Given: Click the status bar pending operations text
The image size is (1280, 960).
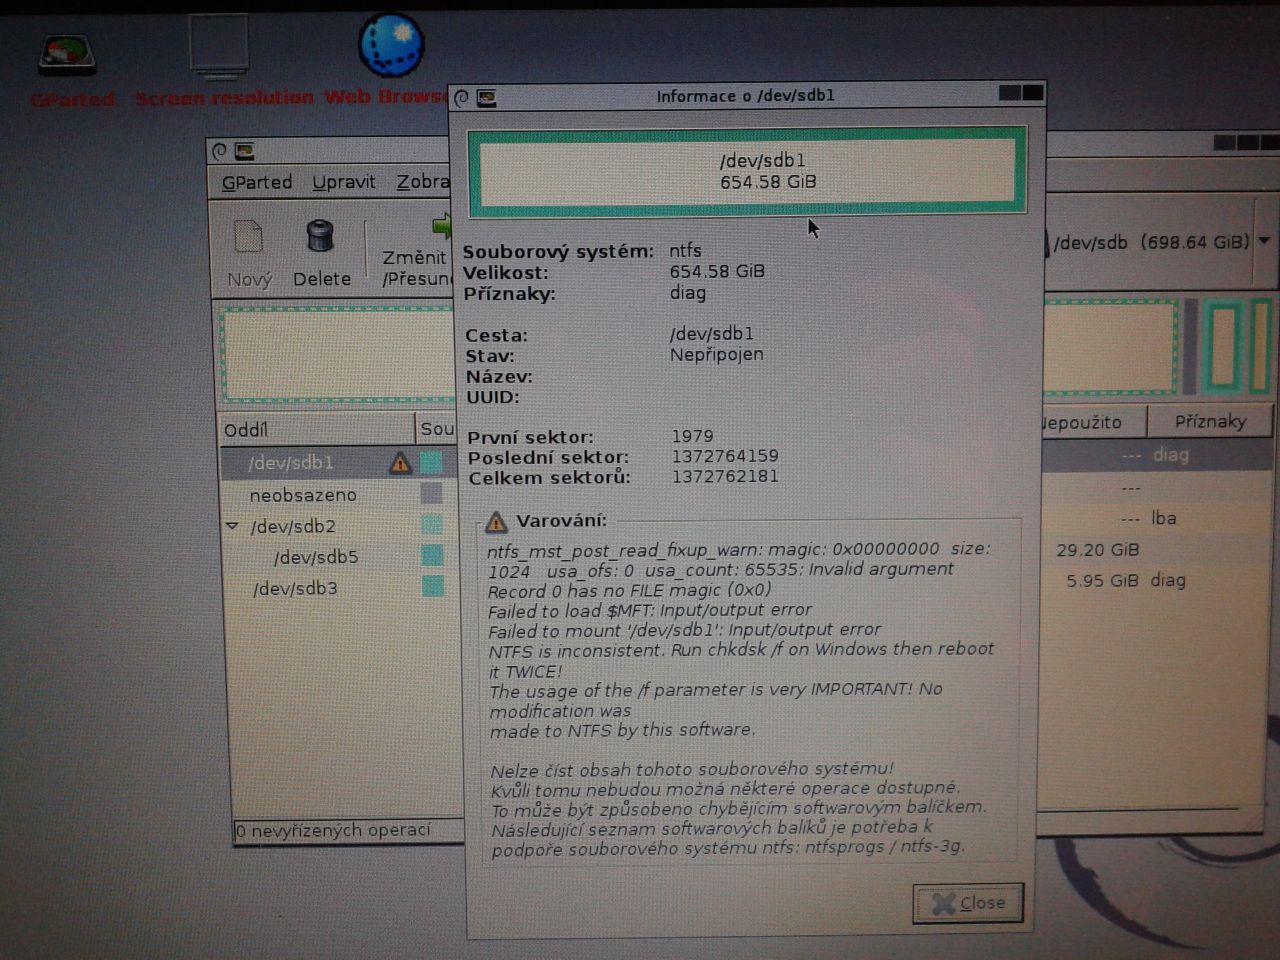Looking at the screenshot, I should [x=333, y=830].
